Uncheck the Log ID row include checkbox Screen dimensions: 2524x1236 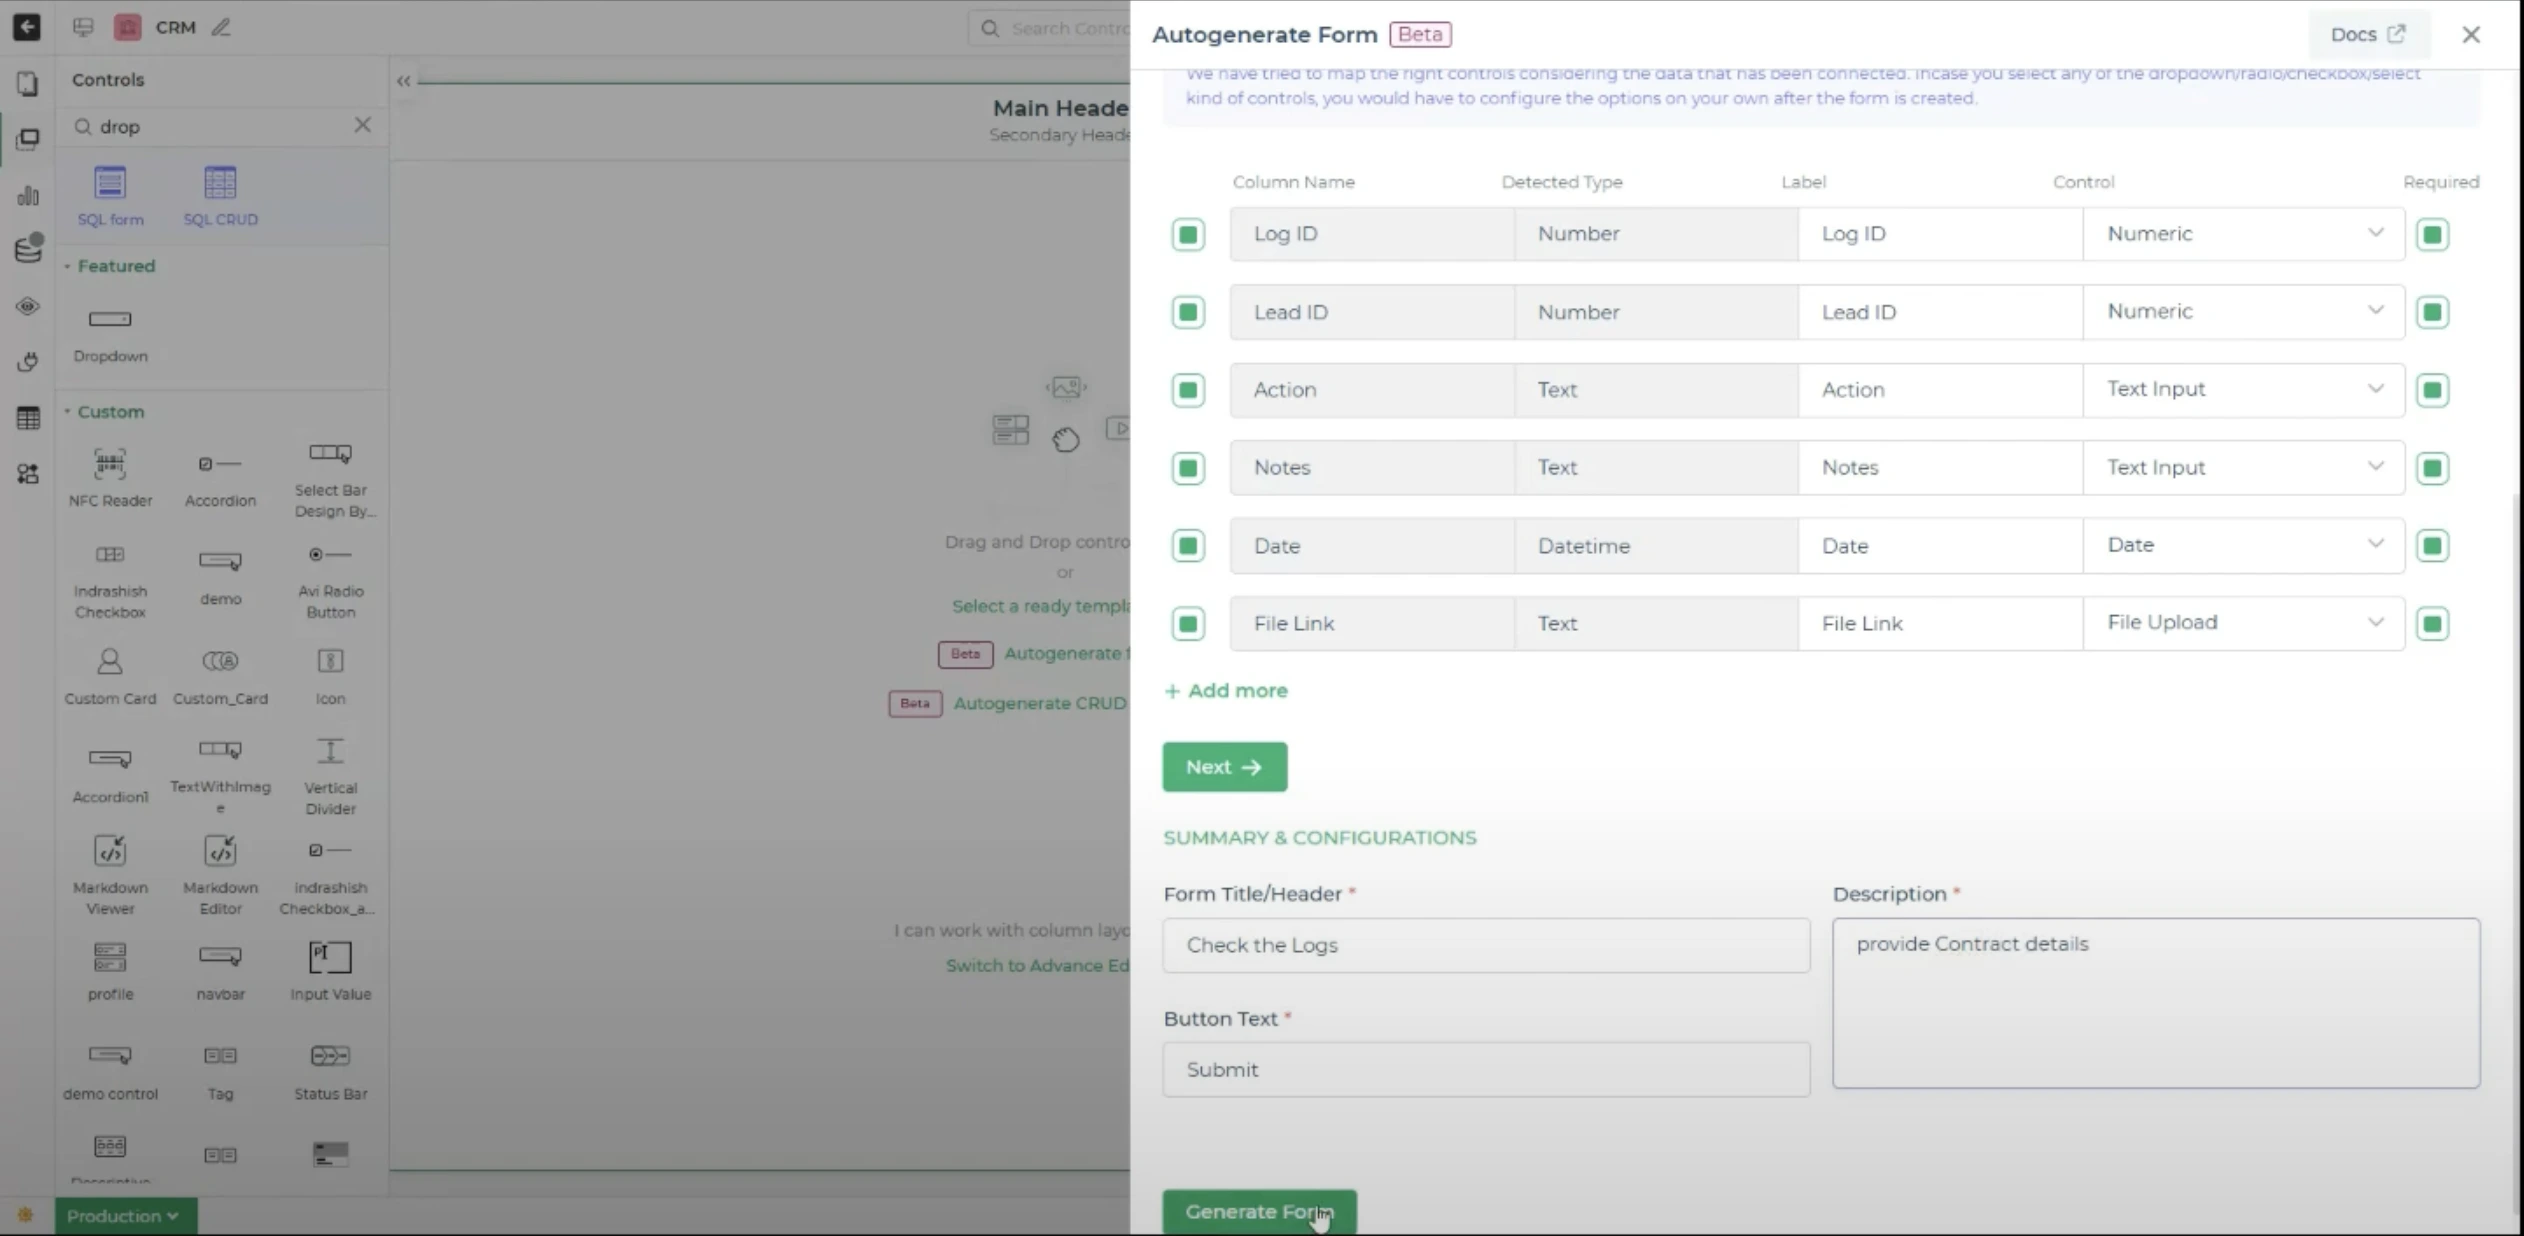click(1188, 235)
